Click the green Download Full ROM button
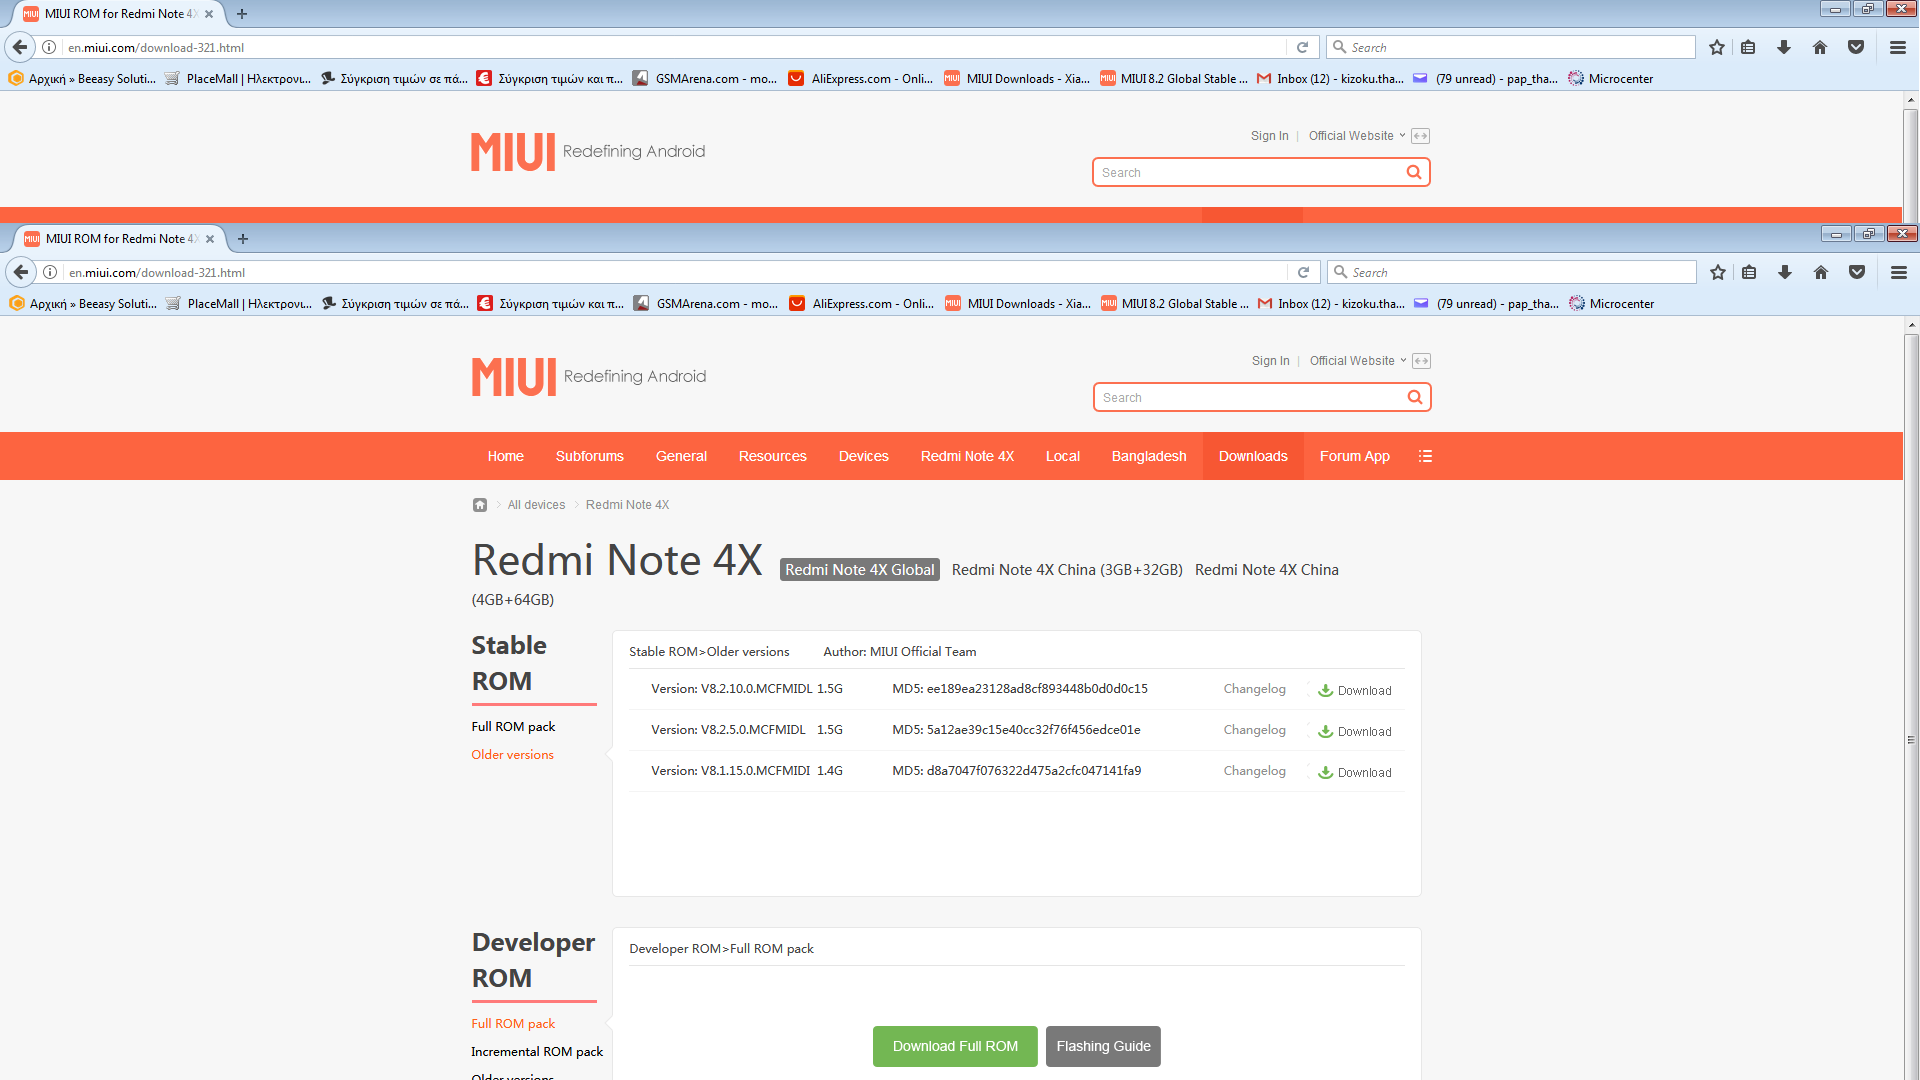Image resolution: width=1920 pixels, height=1080 pixels. pos(955,1046)
